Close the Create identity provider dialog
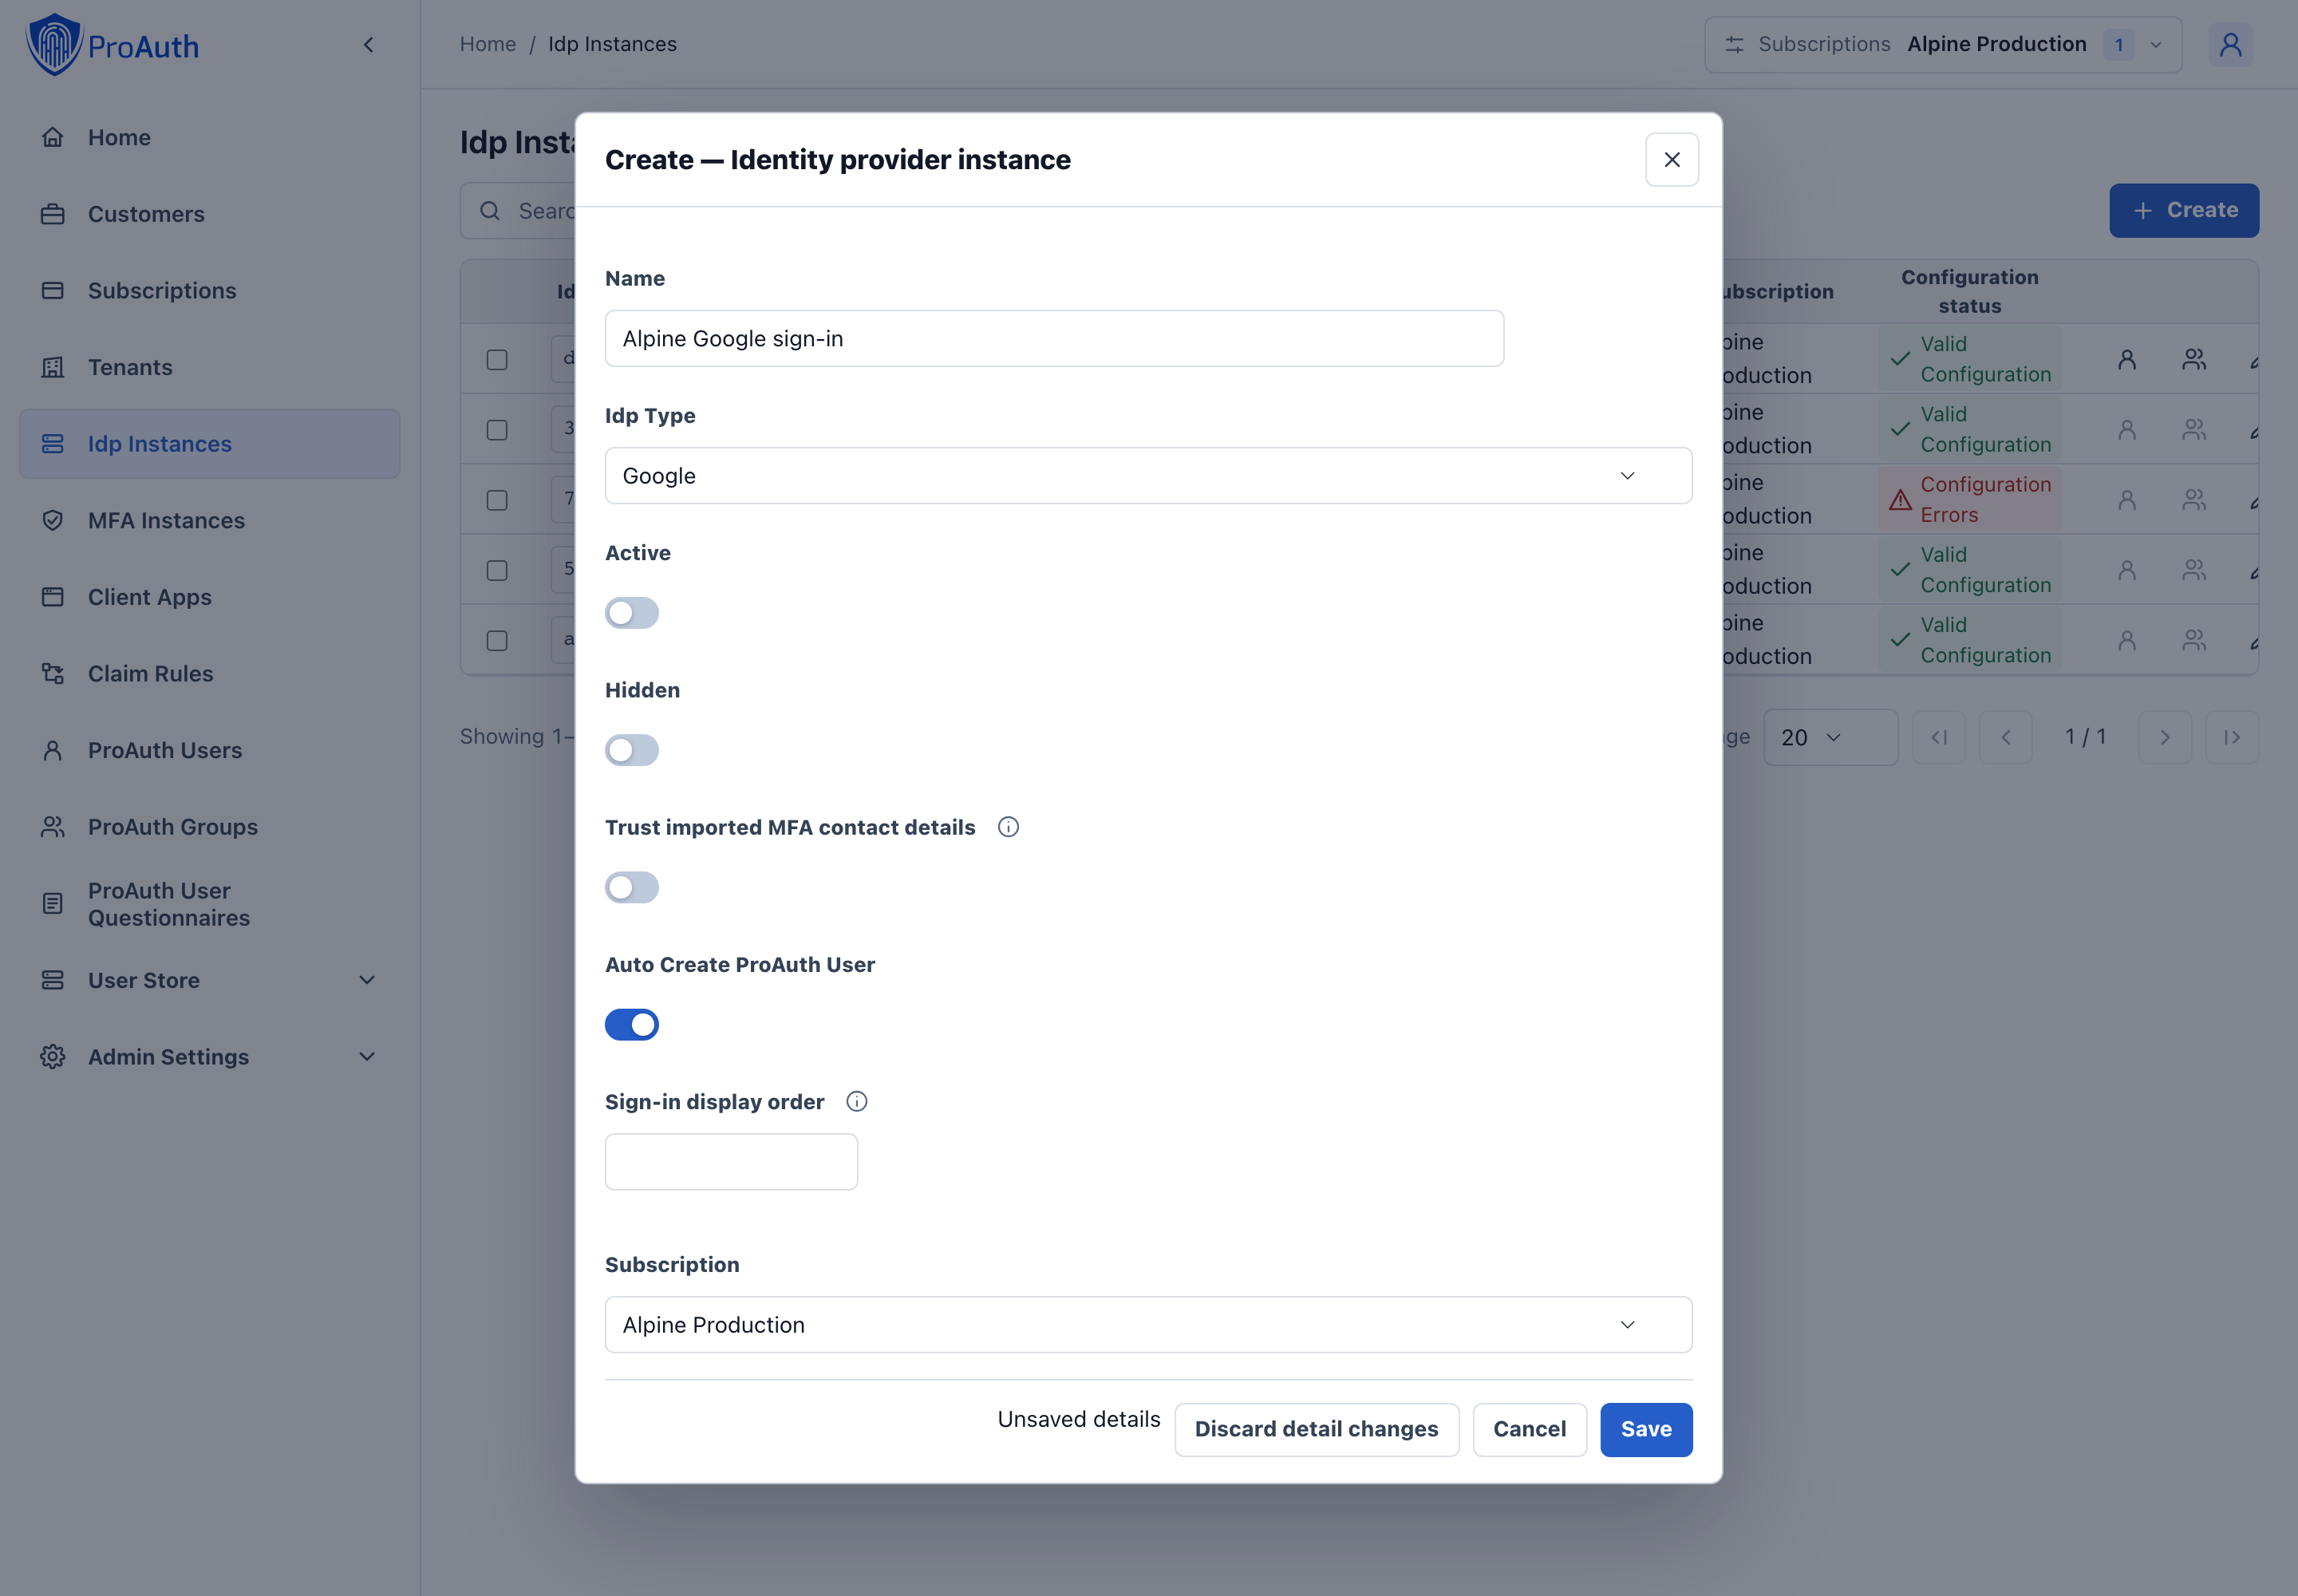This screenshot has height=1596, width=2298. click(x=1672, y=160)
